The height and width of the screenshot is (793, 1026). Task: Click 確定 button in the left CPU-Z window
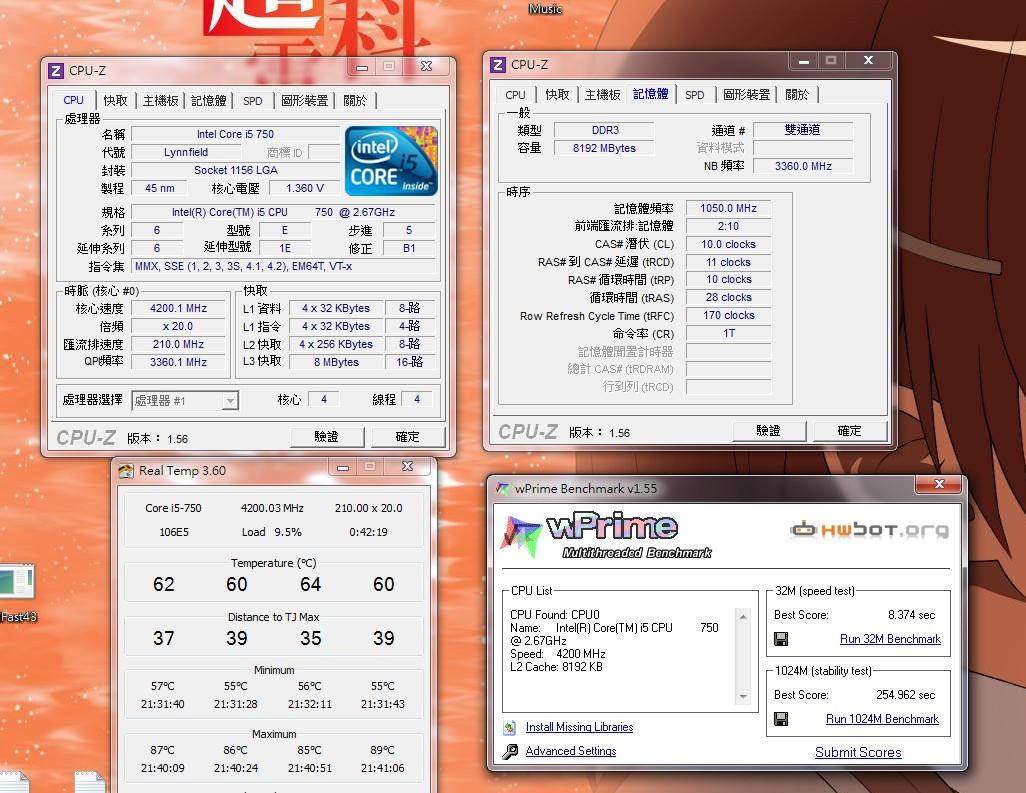(408, 436)
